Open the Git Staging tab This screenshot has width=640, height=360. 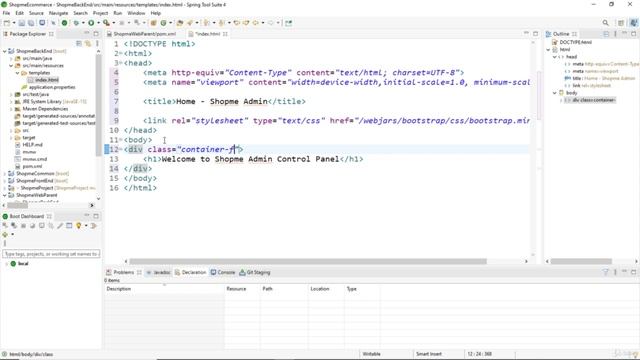point(255,272)
